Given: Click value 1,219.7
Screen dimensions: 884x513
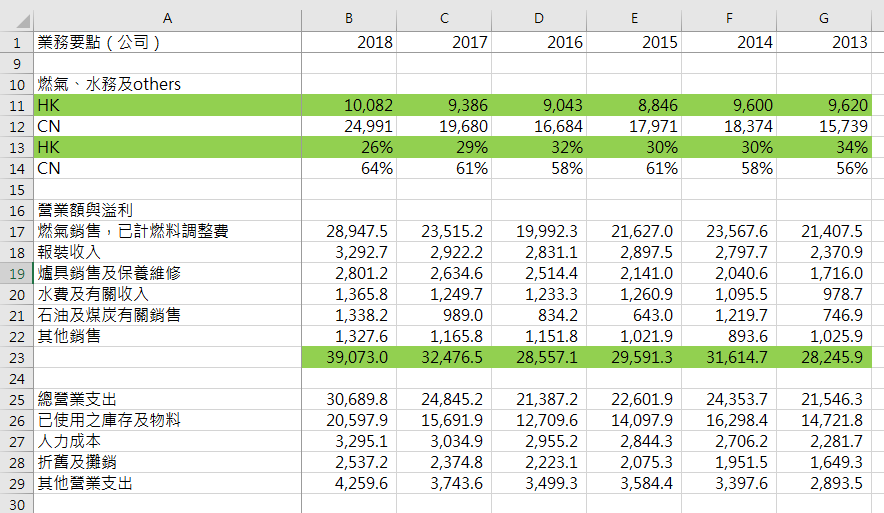Looking at the screenshot, I should click(x=729, y=315).
